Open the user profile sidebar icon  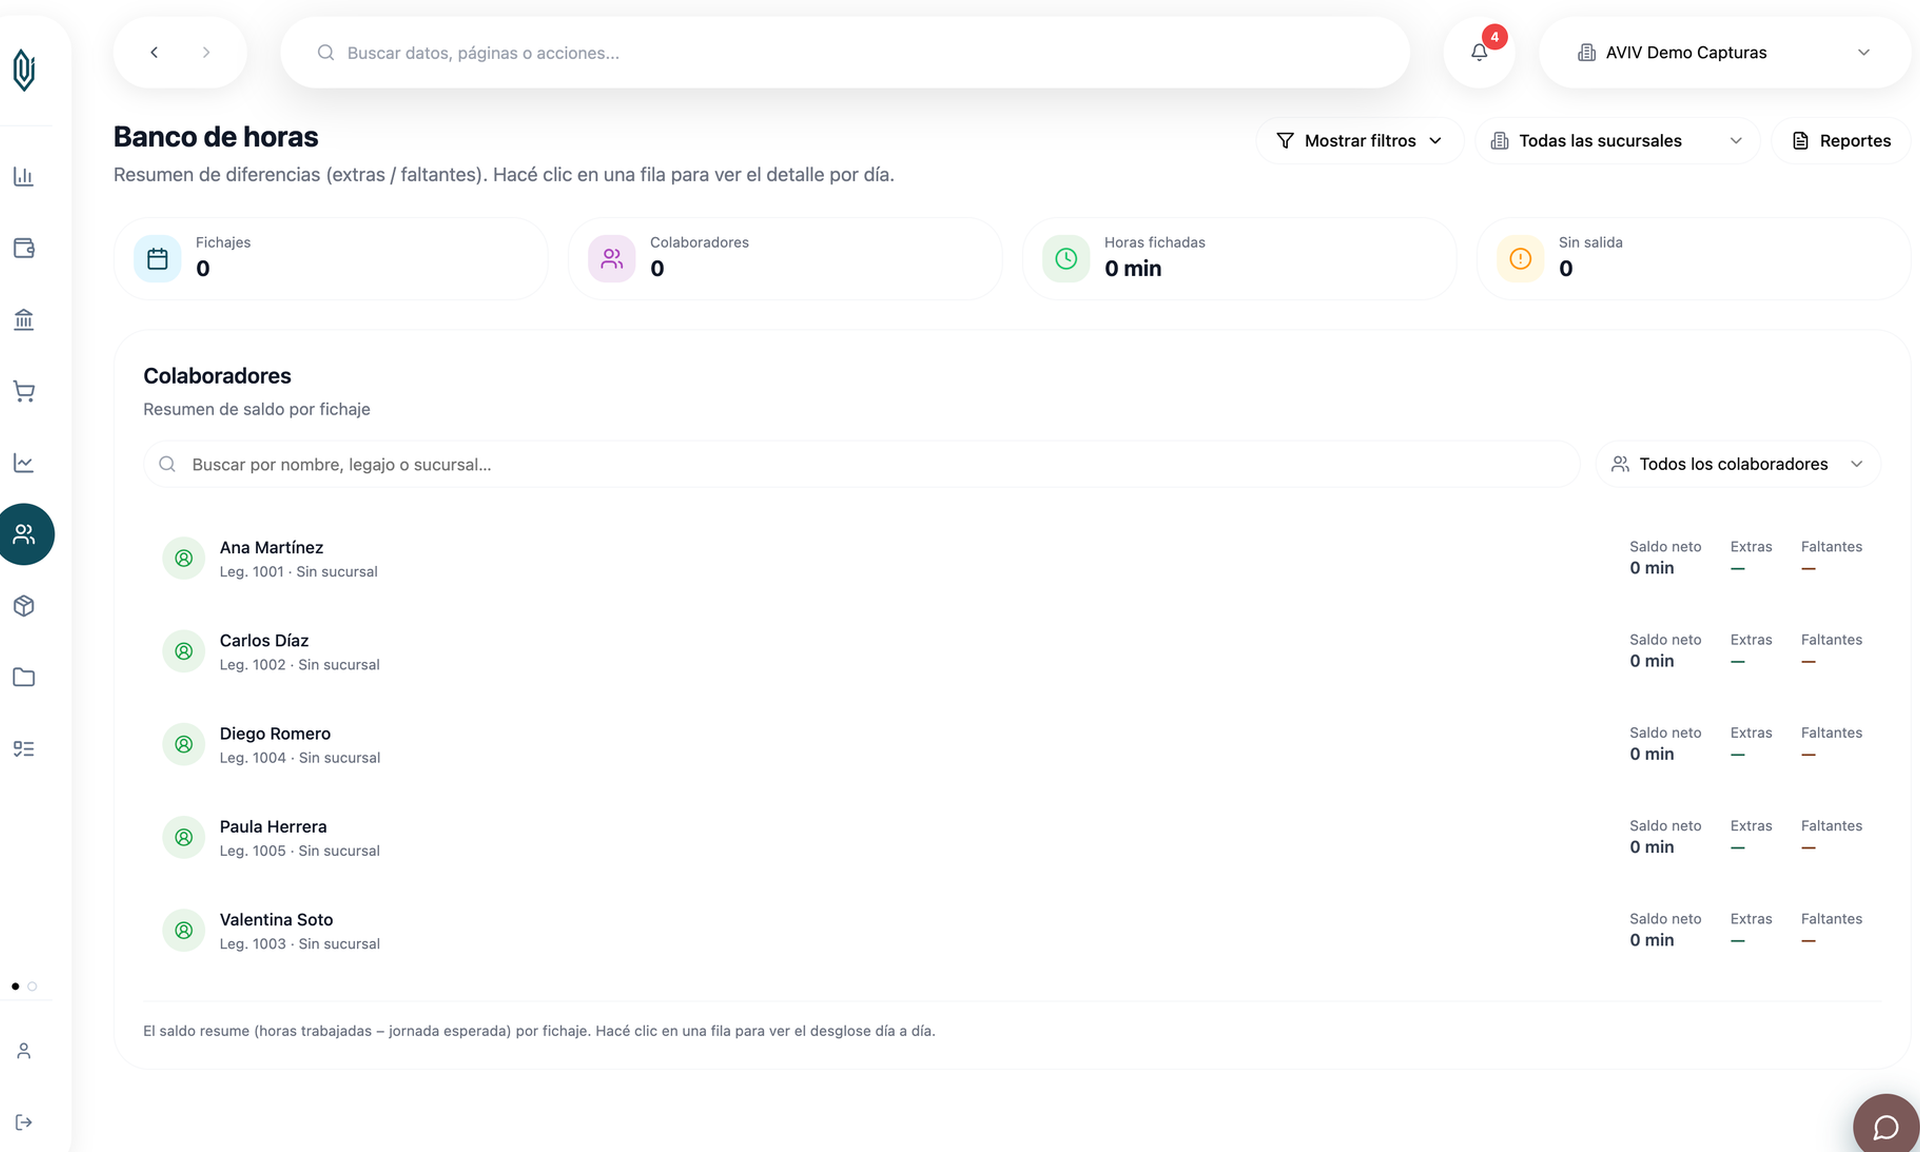click(24, 1051)
